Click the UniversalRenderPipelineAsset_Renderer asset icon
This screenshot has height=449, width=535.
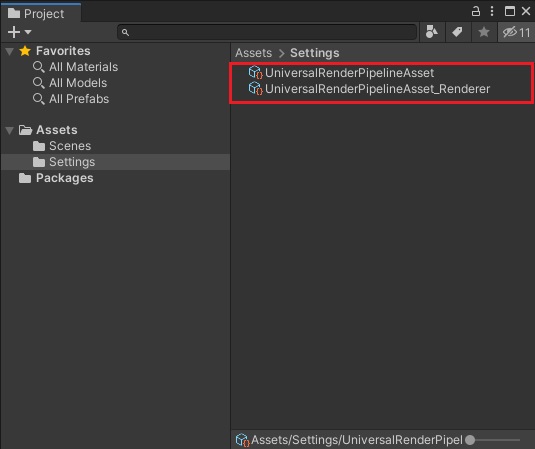pos(256,88)
